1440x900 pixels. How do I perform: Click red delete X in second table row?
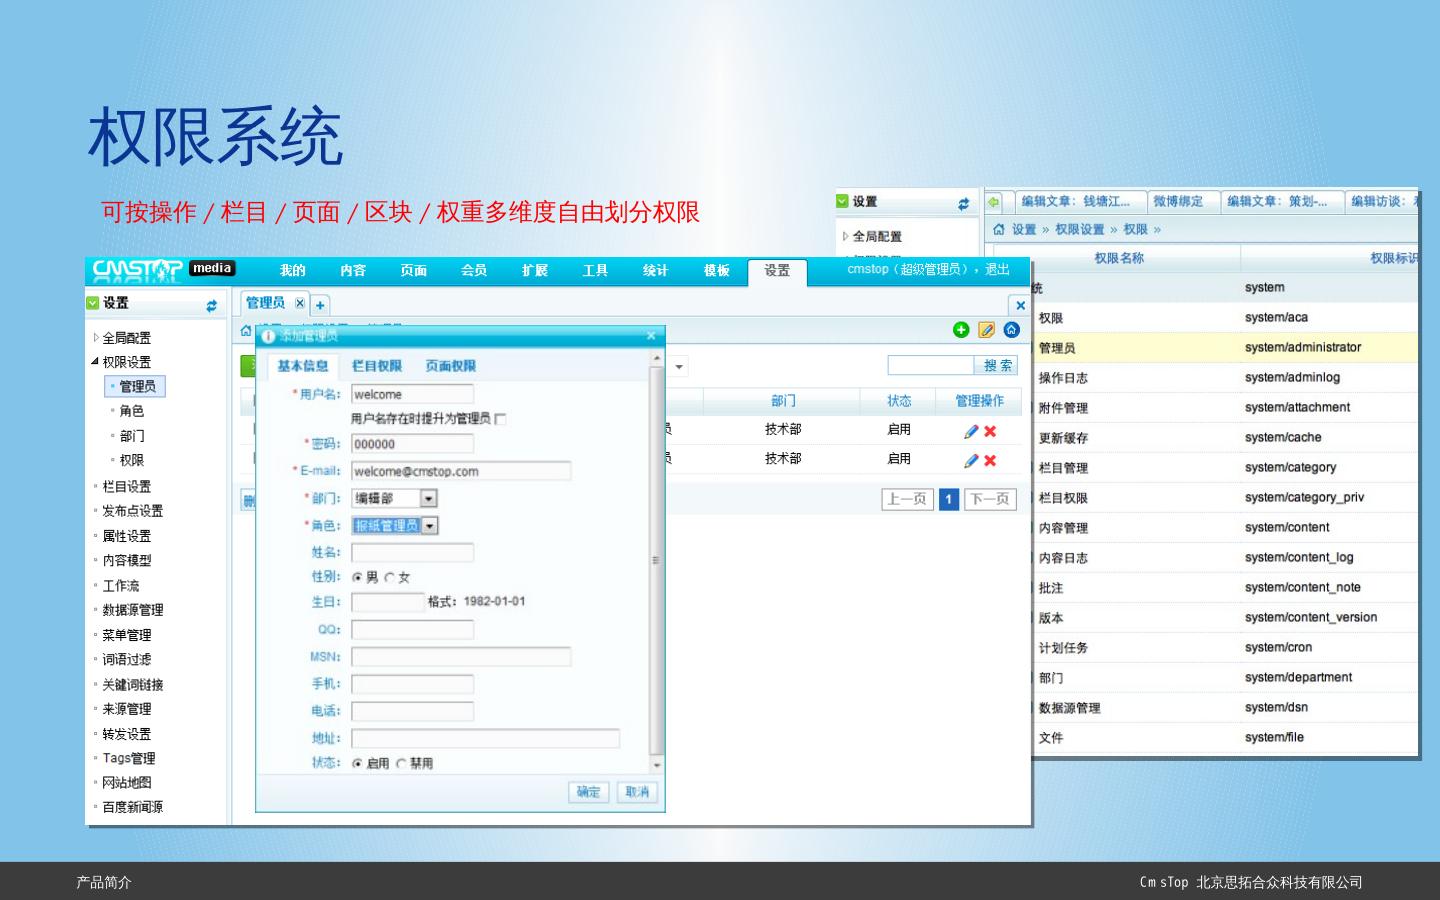tap(990, 461)
